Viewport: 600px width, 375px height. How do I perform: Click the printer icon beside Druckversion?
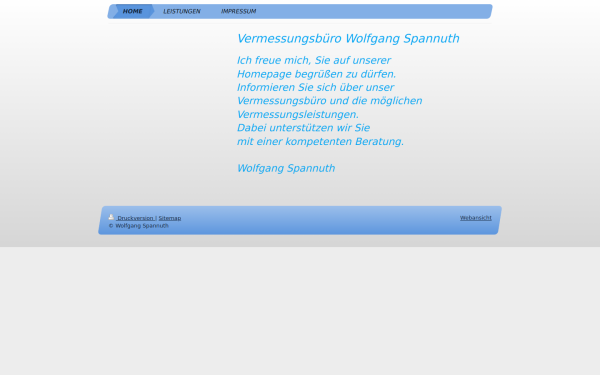click(x=111, y=217)
